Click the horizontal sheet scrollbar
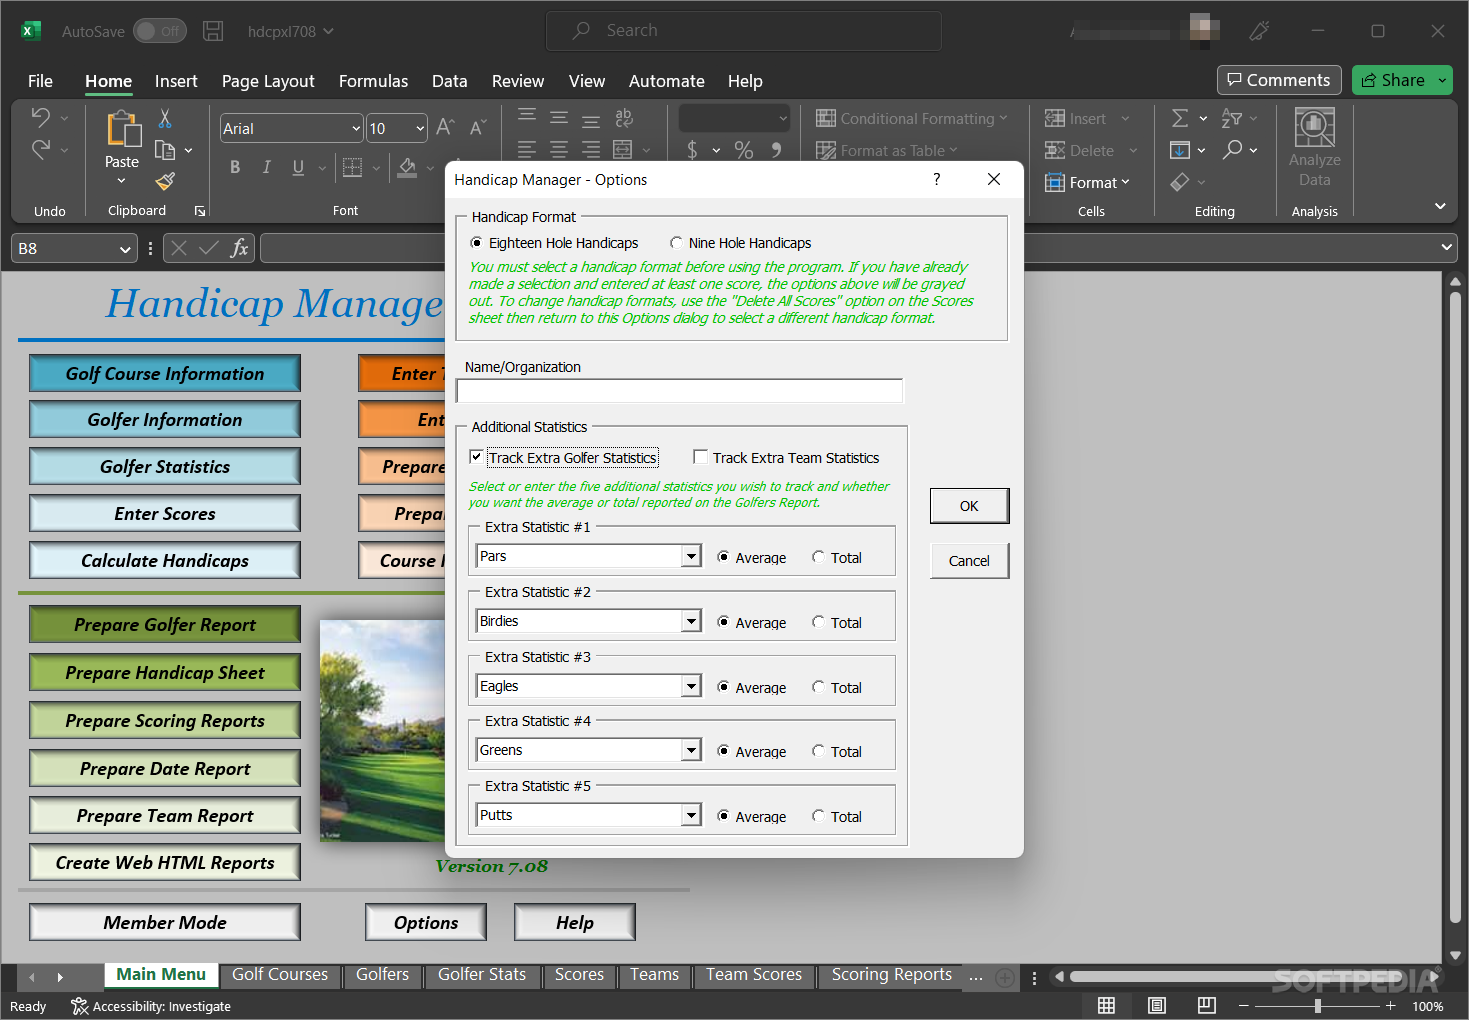1469x1020 pixels. point(1248,977)
